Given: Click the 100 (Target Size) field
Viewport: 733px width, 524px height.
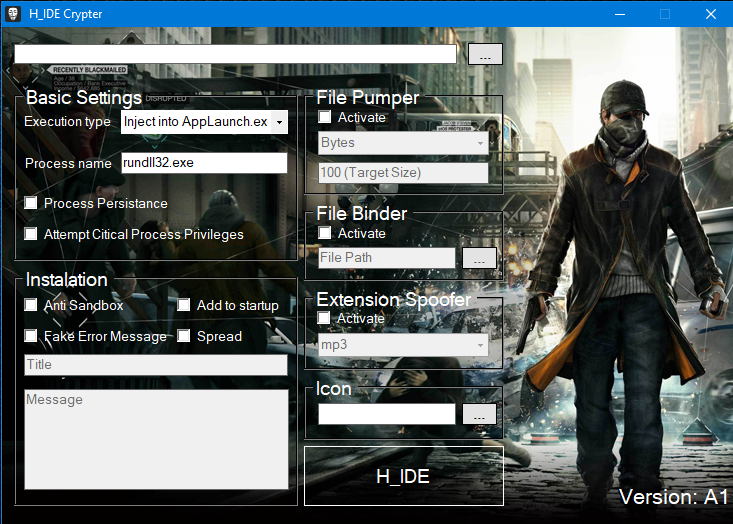Looking at the screenshot, I should pos(403,173).
